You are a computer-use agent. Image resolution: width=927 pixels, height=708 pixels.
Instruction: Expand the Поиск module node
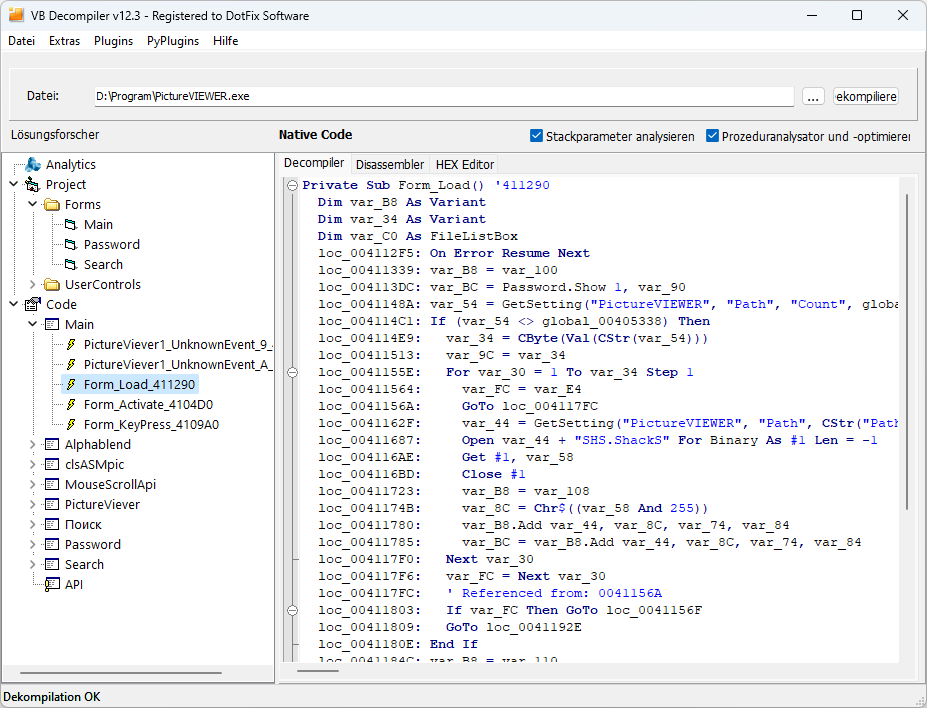click(x=33, y=525)
